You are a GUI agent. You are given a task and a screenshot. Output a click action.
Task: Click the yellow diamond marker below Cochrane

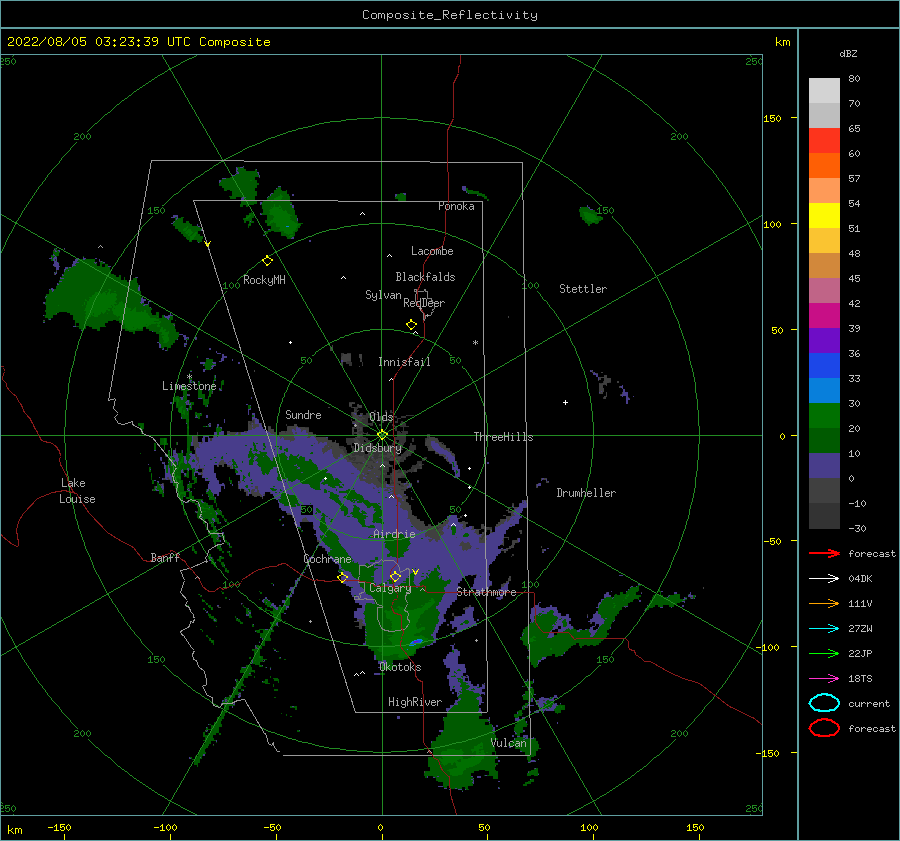pos(343,578)
